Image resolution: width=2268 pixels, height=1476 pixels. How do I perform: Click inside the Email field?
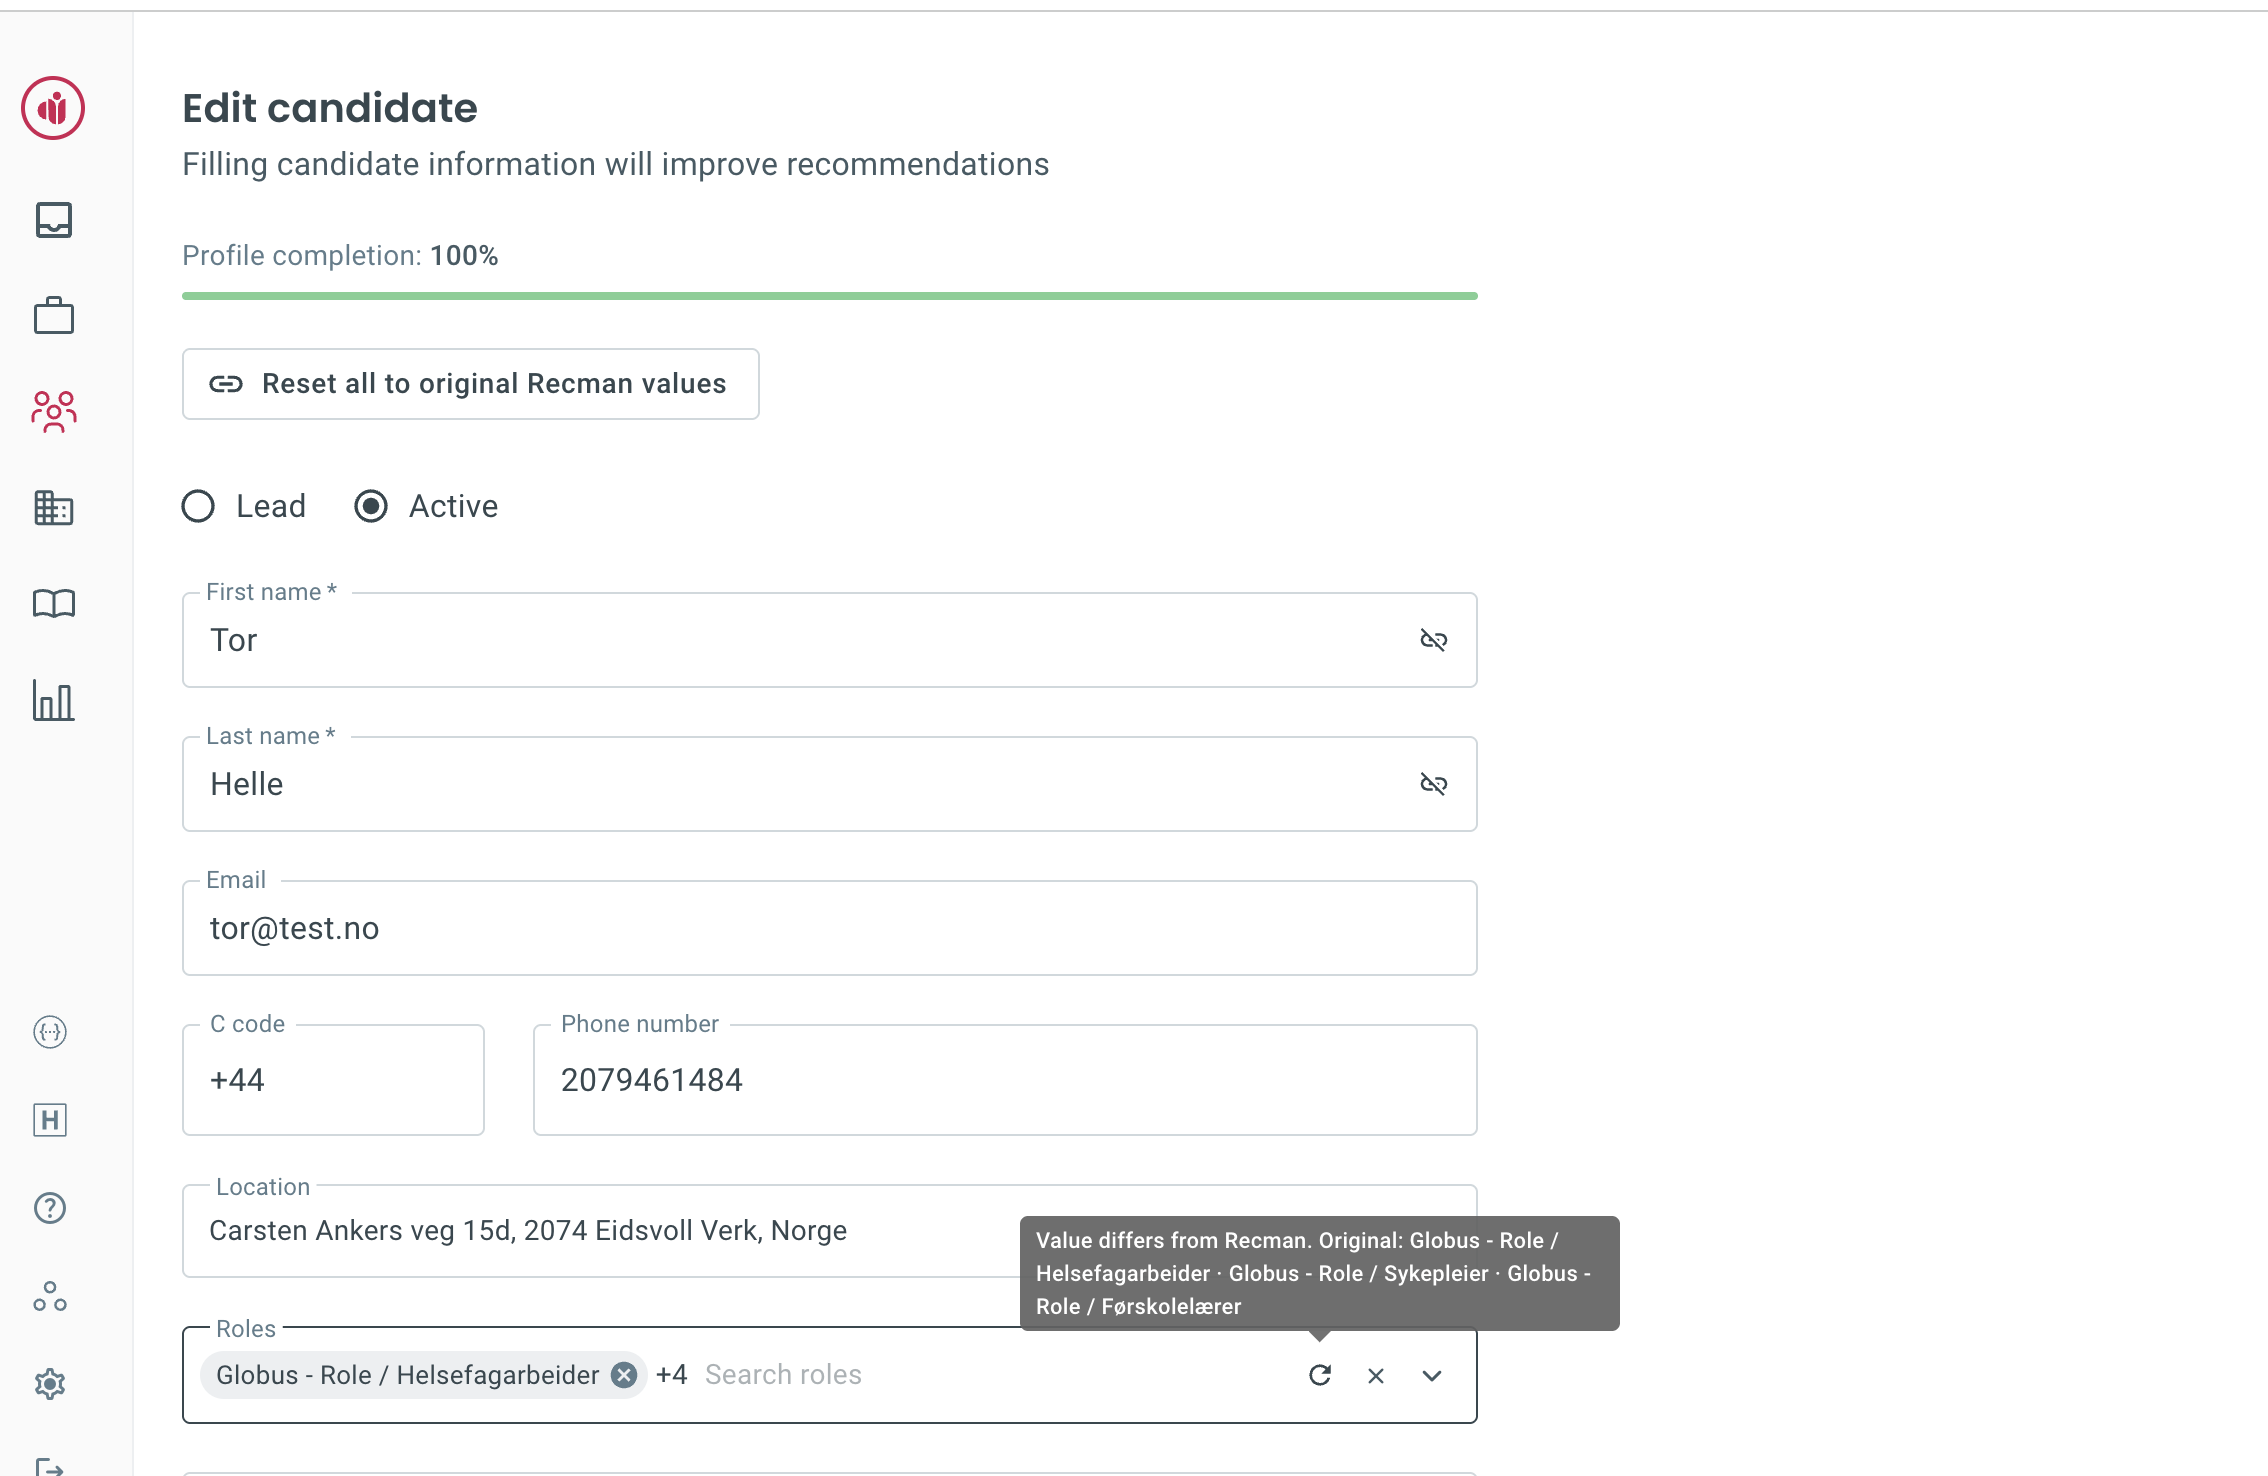(x=828, y=928)
